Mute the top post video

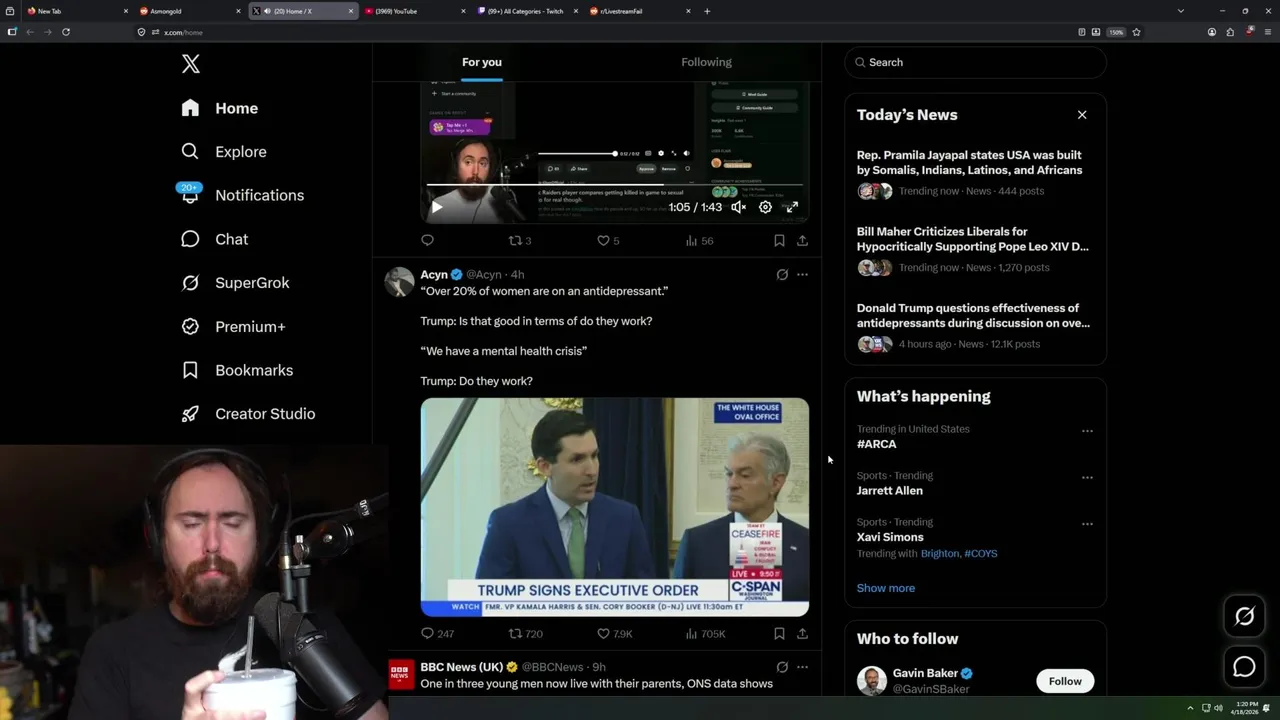coord(738,207)
